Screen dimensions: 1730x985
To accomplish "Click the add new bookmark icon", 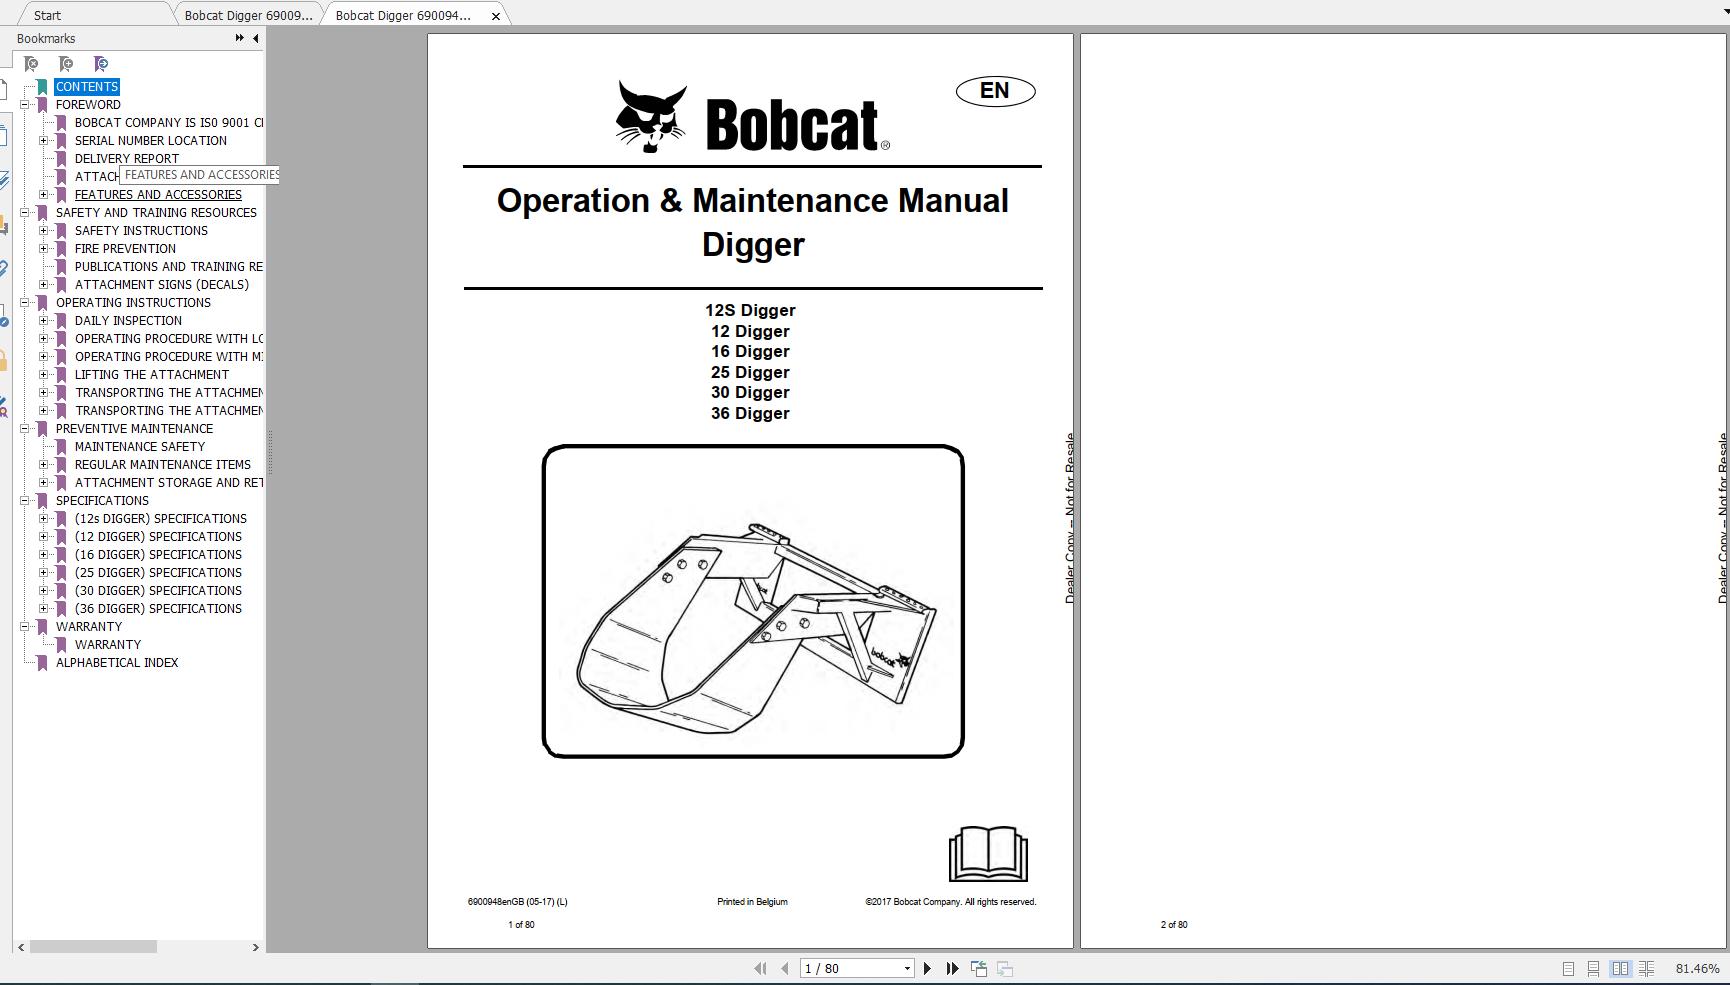I will click(66, 64).
